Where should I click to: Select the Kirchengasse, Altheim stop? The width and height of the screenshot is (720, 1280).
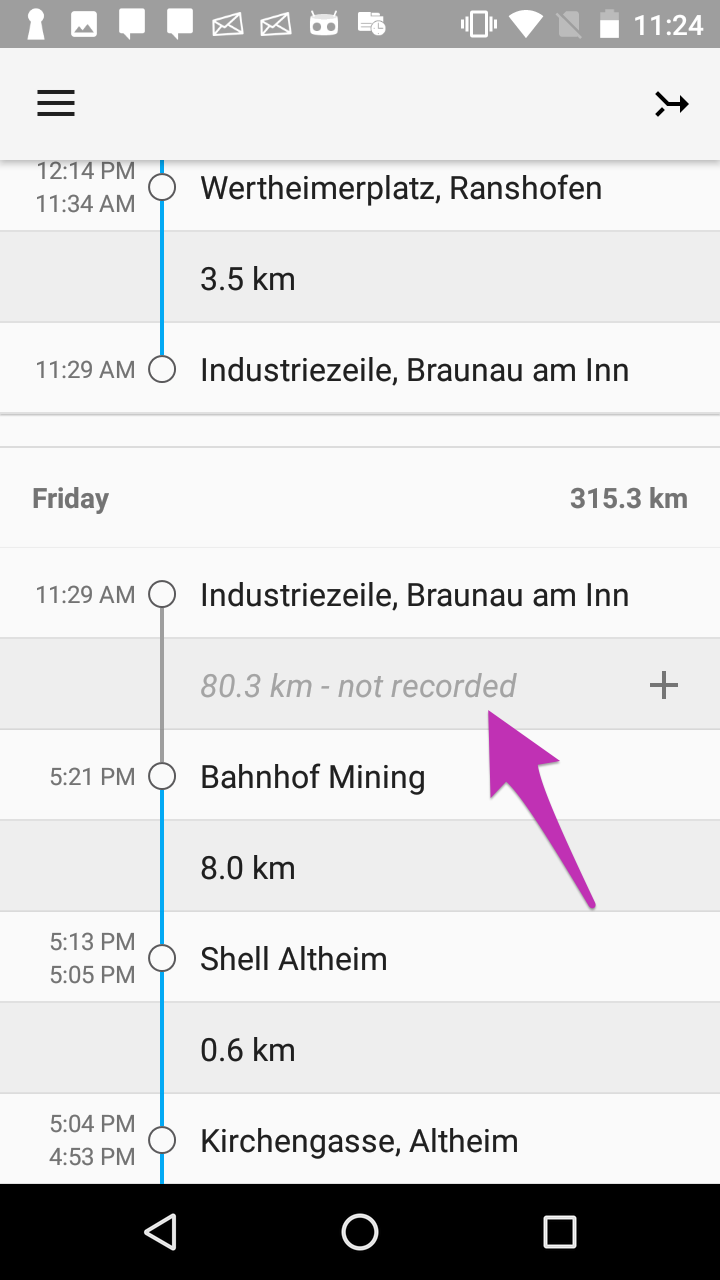[358, 1140]
